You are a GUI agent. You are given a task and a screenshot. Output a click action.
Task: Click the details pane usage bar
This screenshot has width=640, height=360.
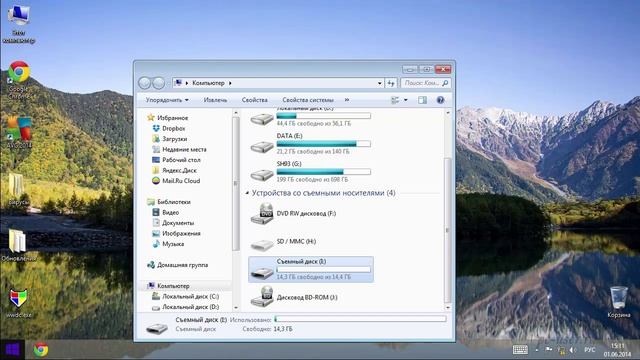(360, 319)
